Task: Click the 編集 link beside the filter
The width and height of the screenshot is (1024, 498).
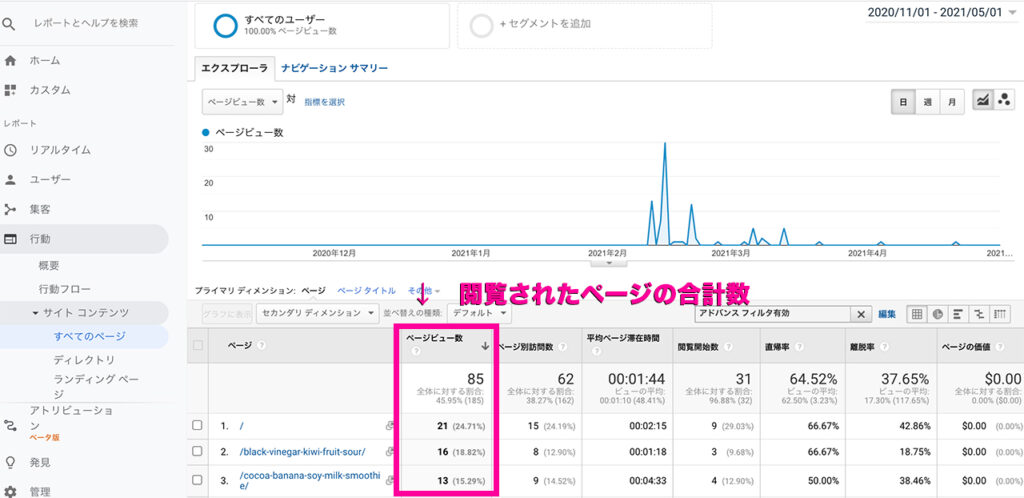Action: tap(887, 314)
